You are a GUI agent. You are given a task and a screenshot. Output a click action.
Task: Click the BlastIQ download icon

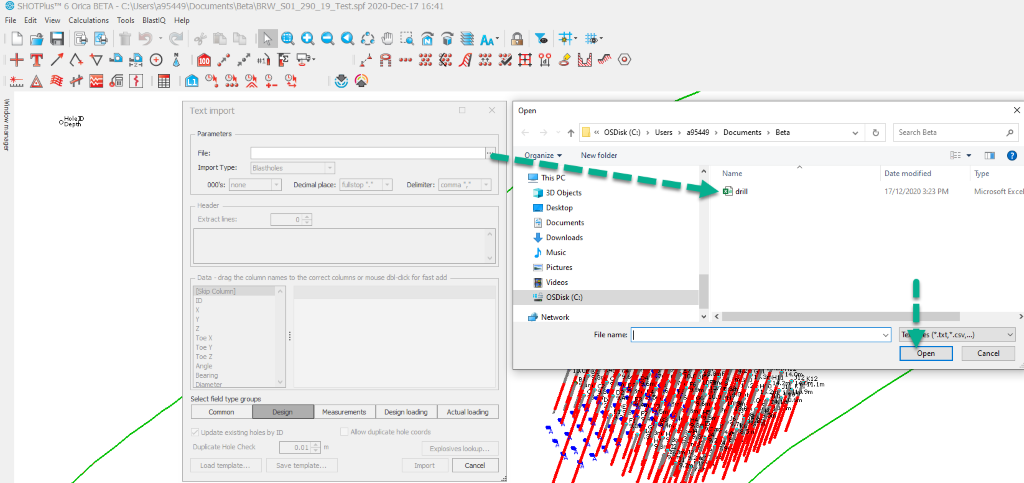(x=341, y=81)
